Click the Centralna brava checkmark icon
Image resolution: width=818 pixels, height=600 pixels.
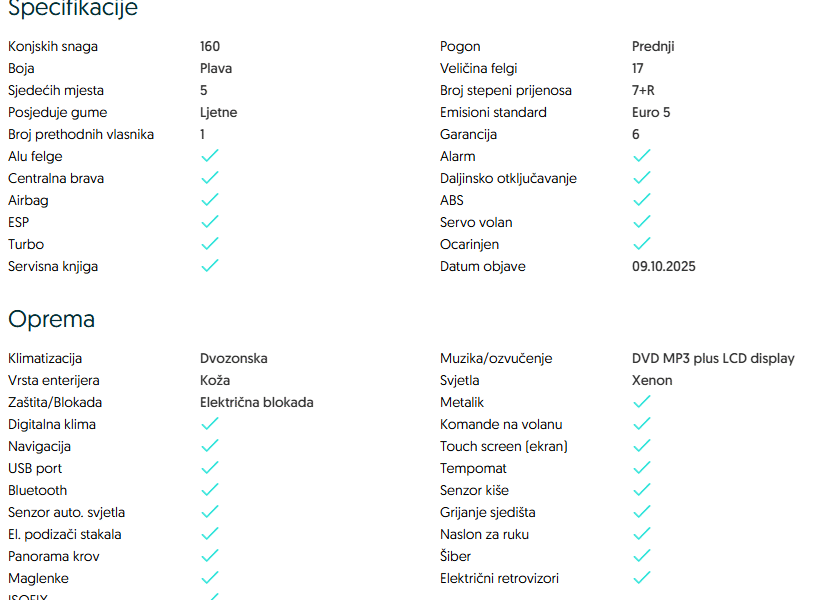209,178
